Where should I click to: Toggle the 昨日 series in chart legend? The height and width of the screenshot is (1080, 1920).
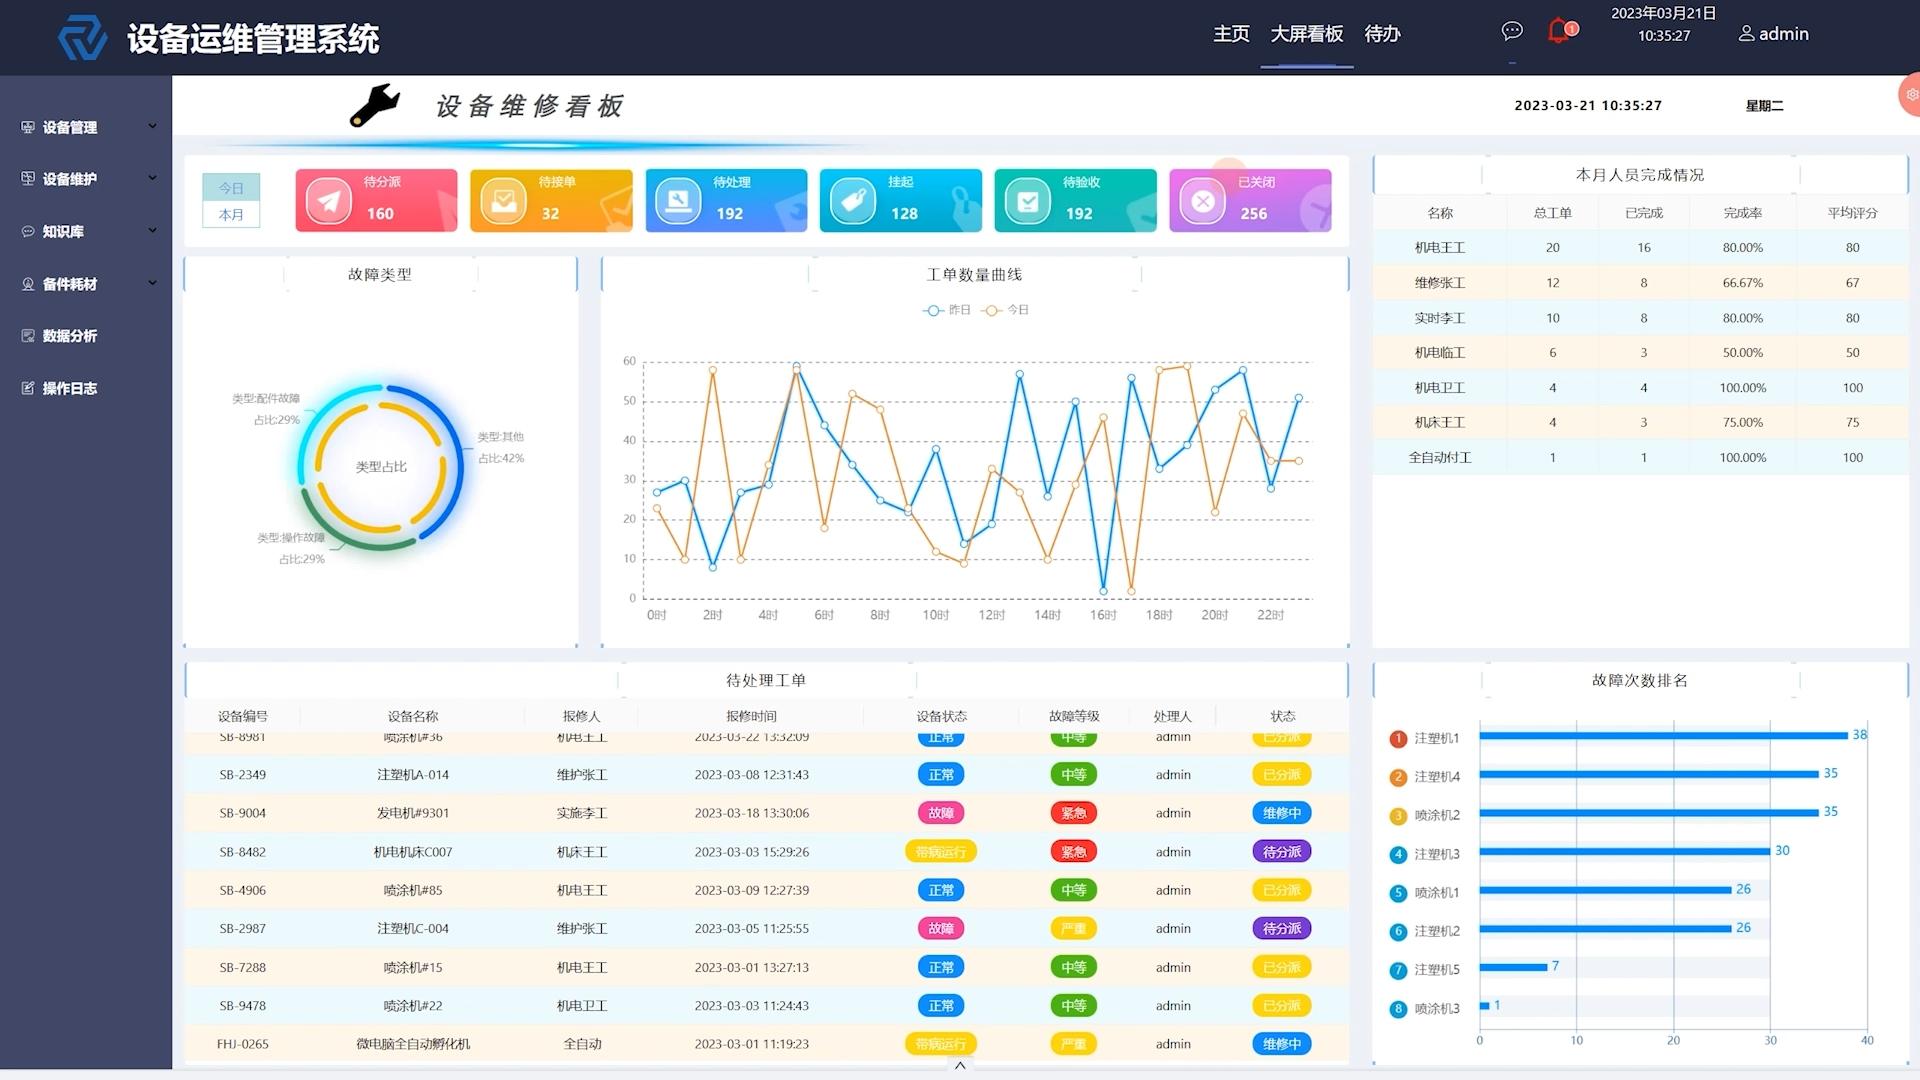pyautogui.click(x=947, y=310)
